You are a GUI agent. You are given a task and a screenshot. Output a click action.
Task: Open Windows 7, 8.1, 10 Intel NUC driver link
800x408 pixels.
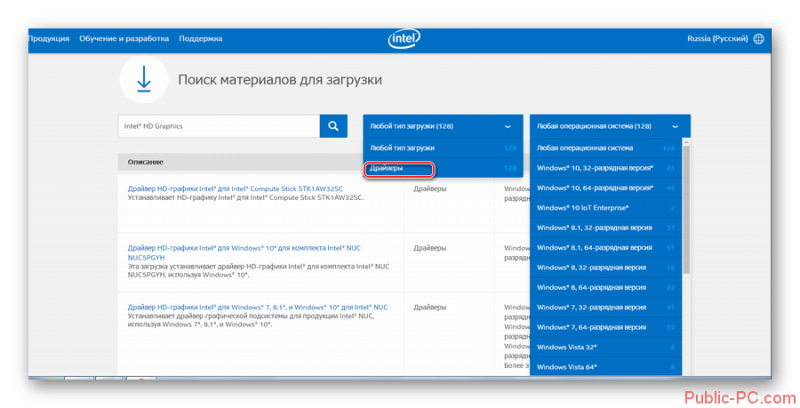[258, 307]
